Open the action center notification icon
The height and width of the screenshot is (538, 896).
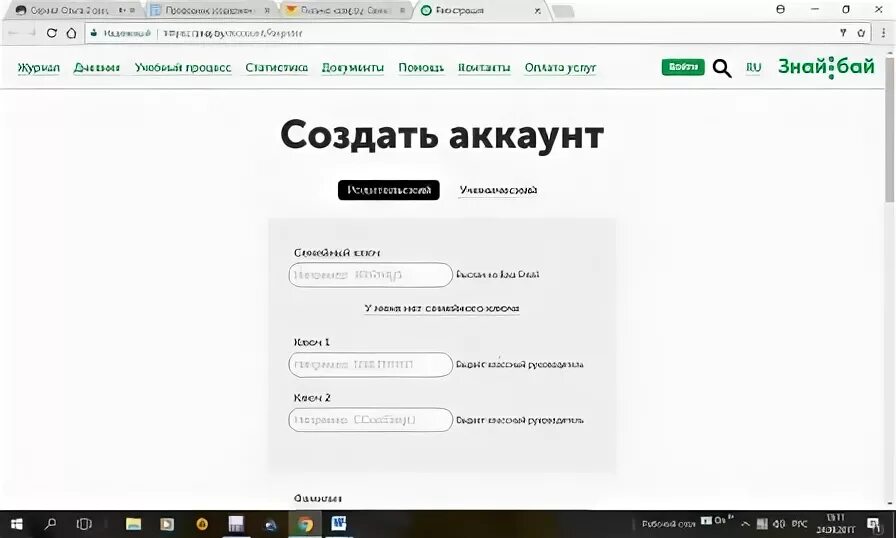click(873, 524)
